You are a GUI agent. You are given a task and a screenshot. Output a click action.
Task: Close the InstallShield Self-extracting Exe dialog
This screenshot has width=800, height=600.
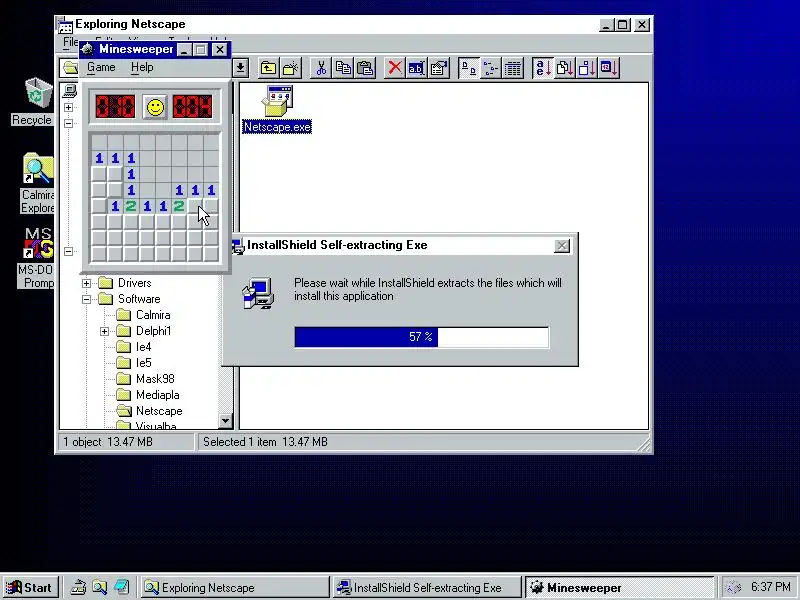[x=562, y=246]
